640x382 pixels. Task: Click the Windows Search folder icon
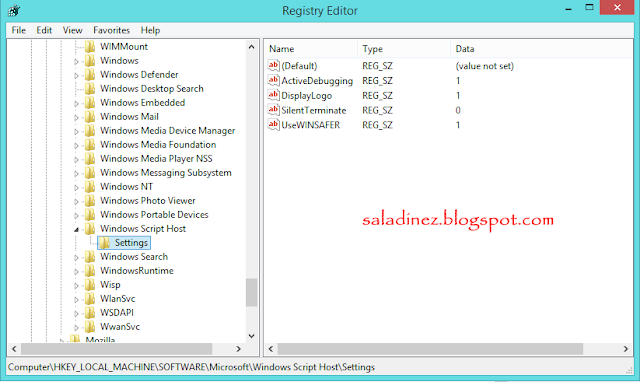(90, 257)
